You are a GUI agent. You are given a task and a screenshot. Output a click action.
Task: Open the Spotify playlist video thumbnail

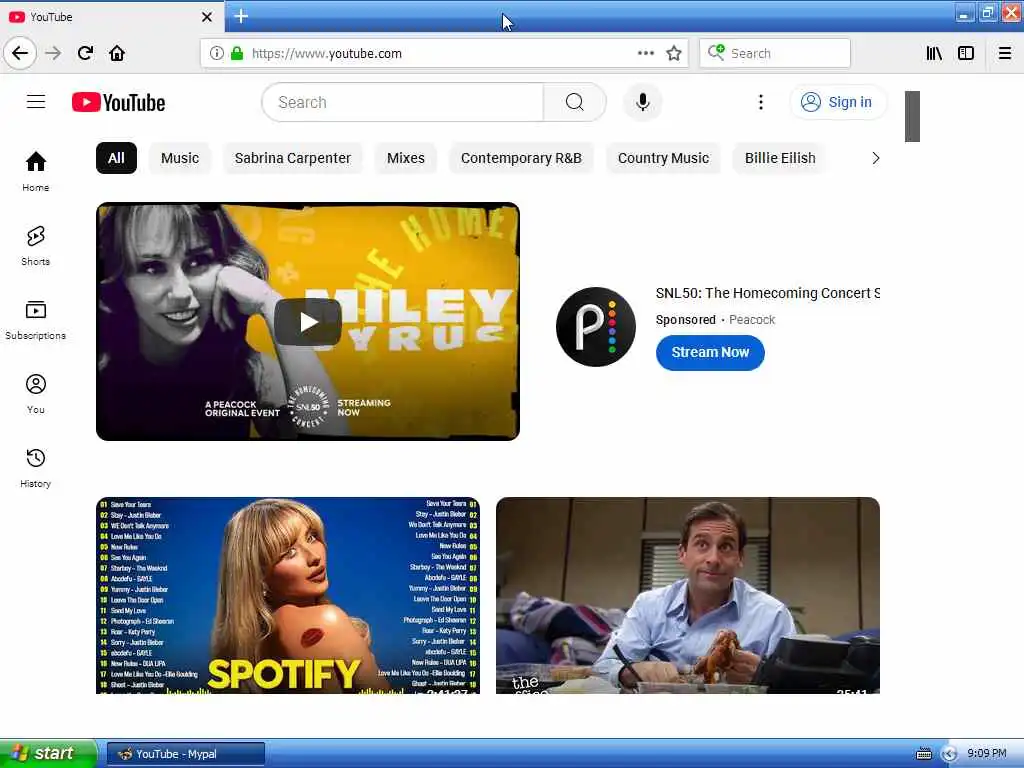tap(288, 595)
